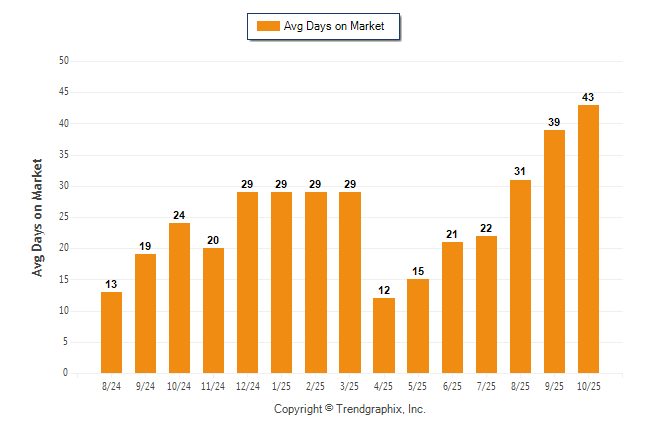This screenshot has height=434, width=646.
Task: Select the 11/24 bar with value 20
Action: click(x=214, y=310)
